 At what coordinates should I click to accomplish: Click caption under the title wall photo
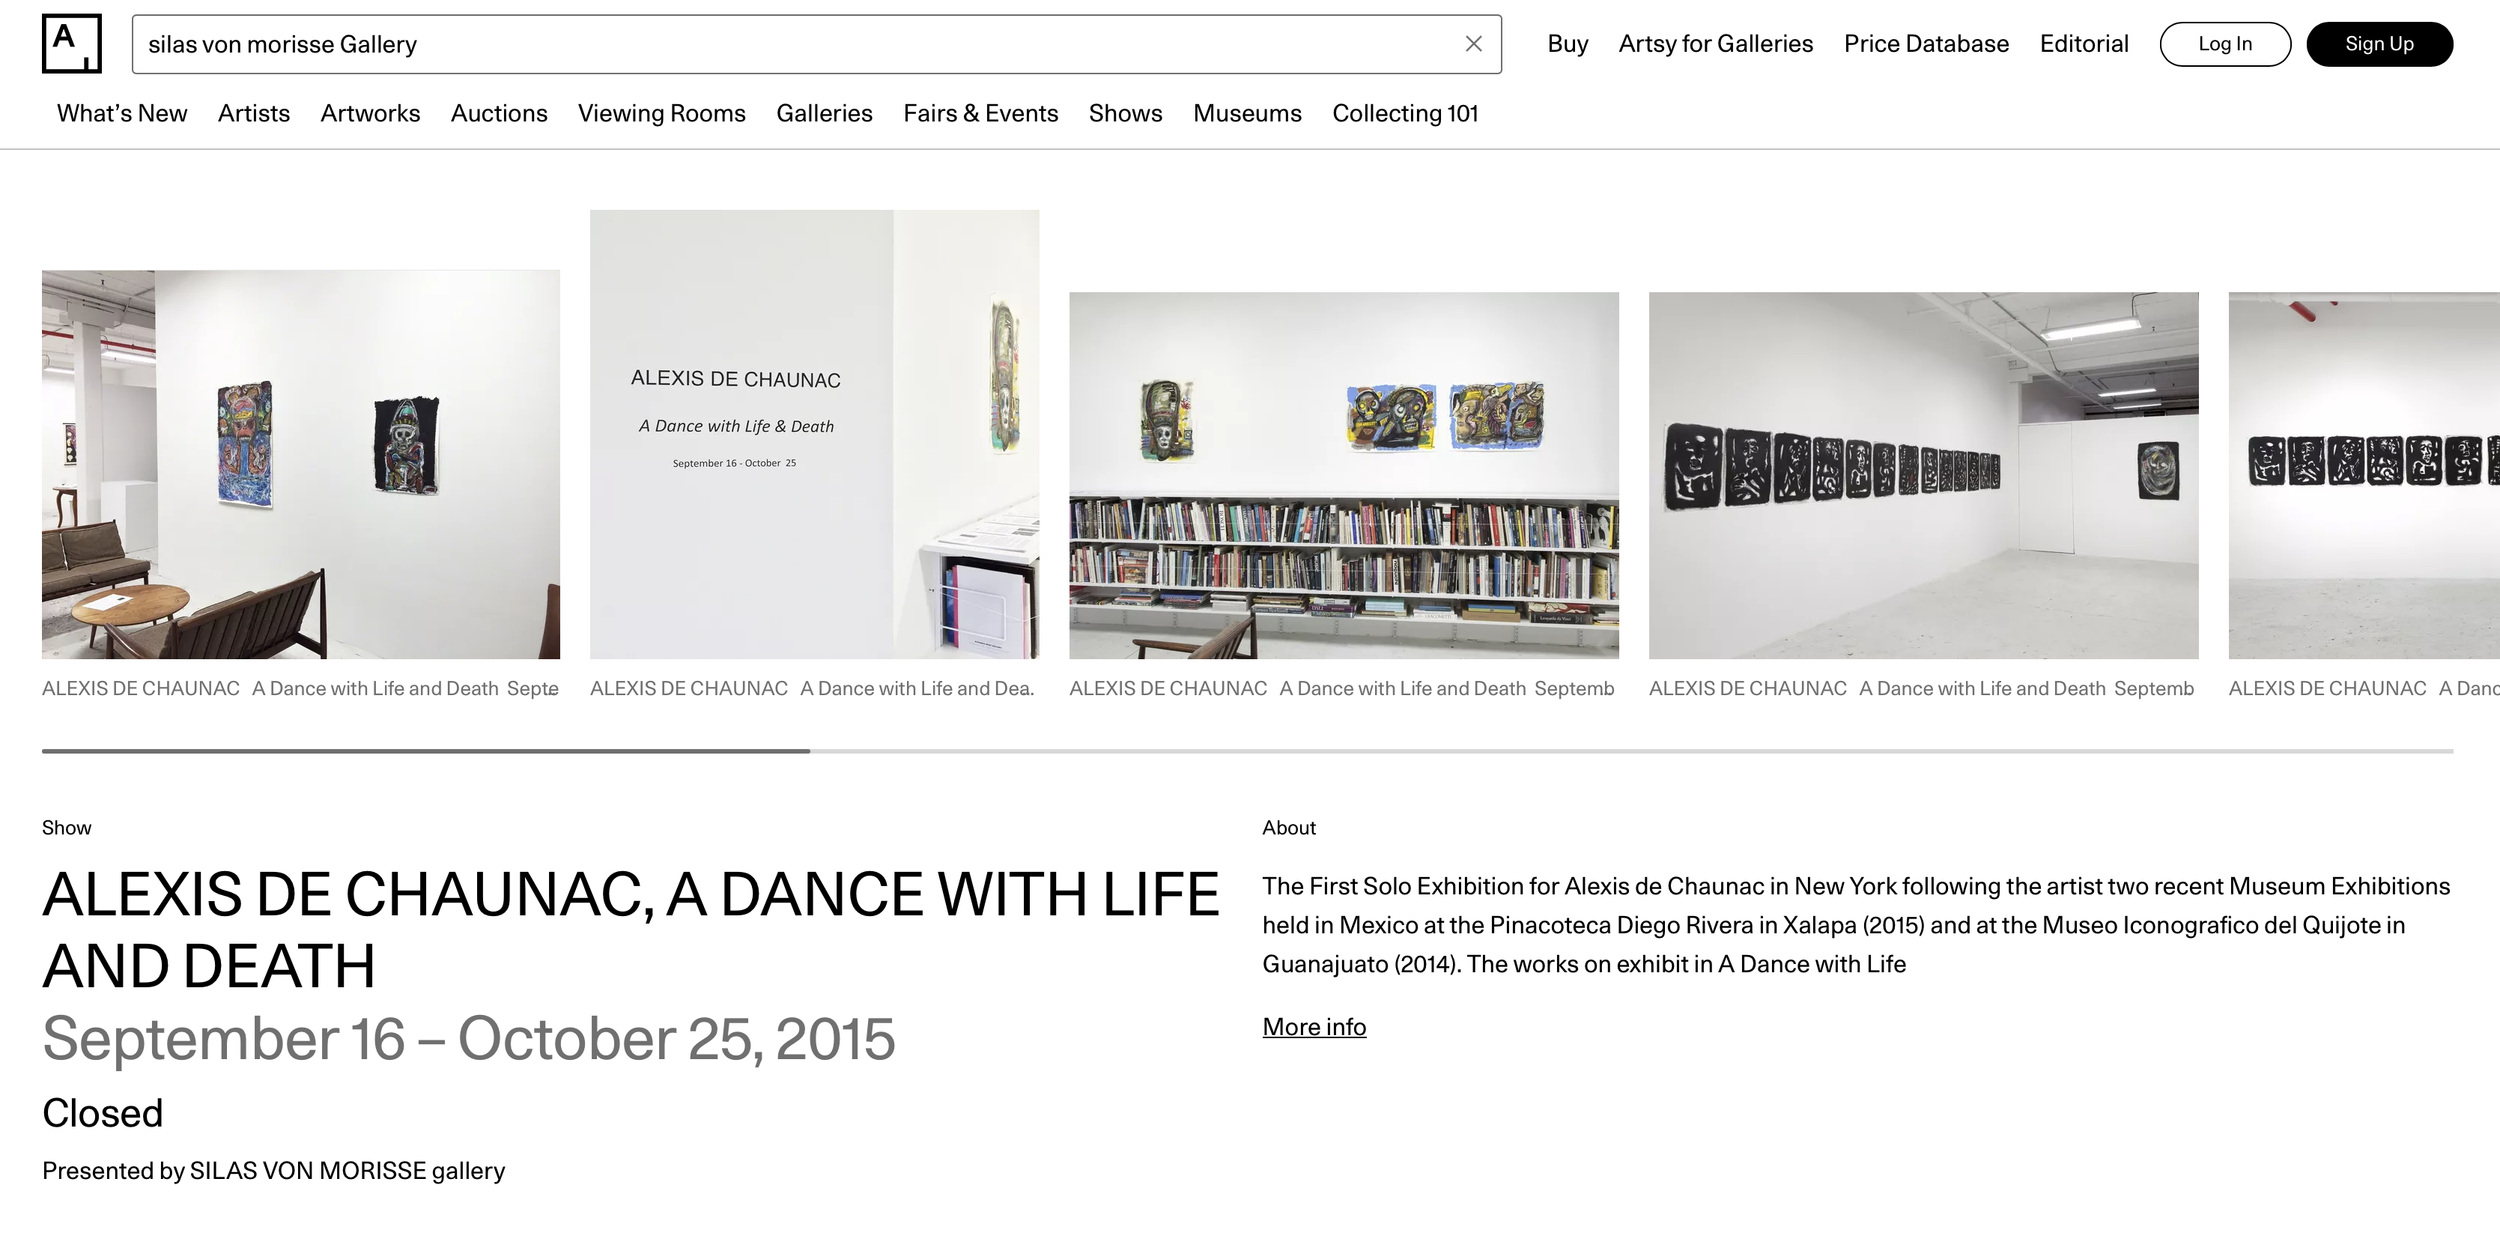pyautogui.click(x=812, y=688)
